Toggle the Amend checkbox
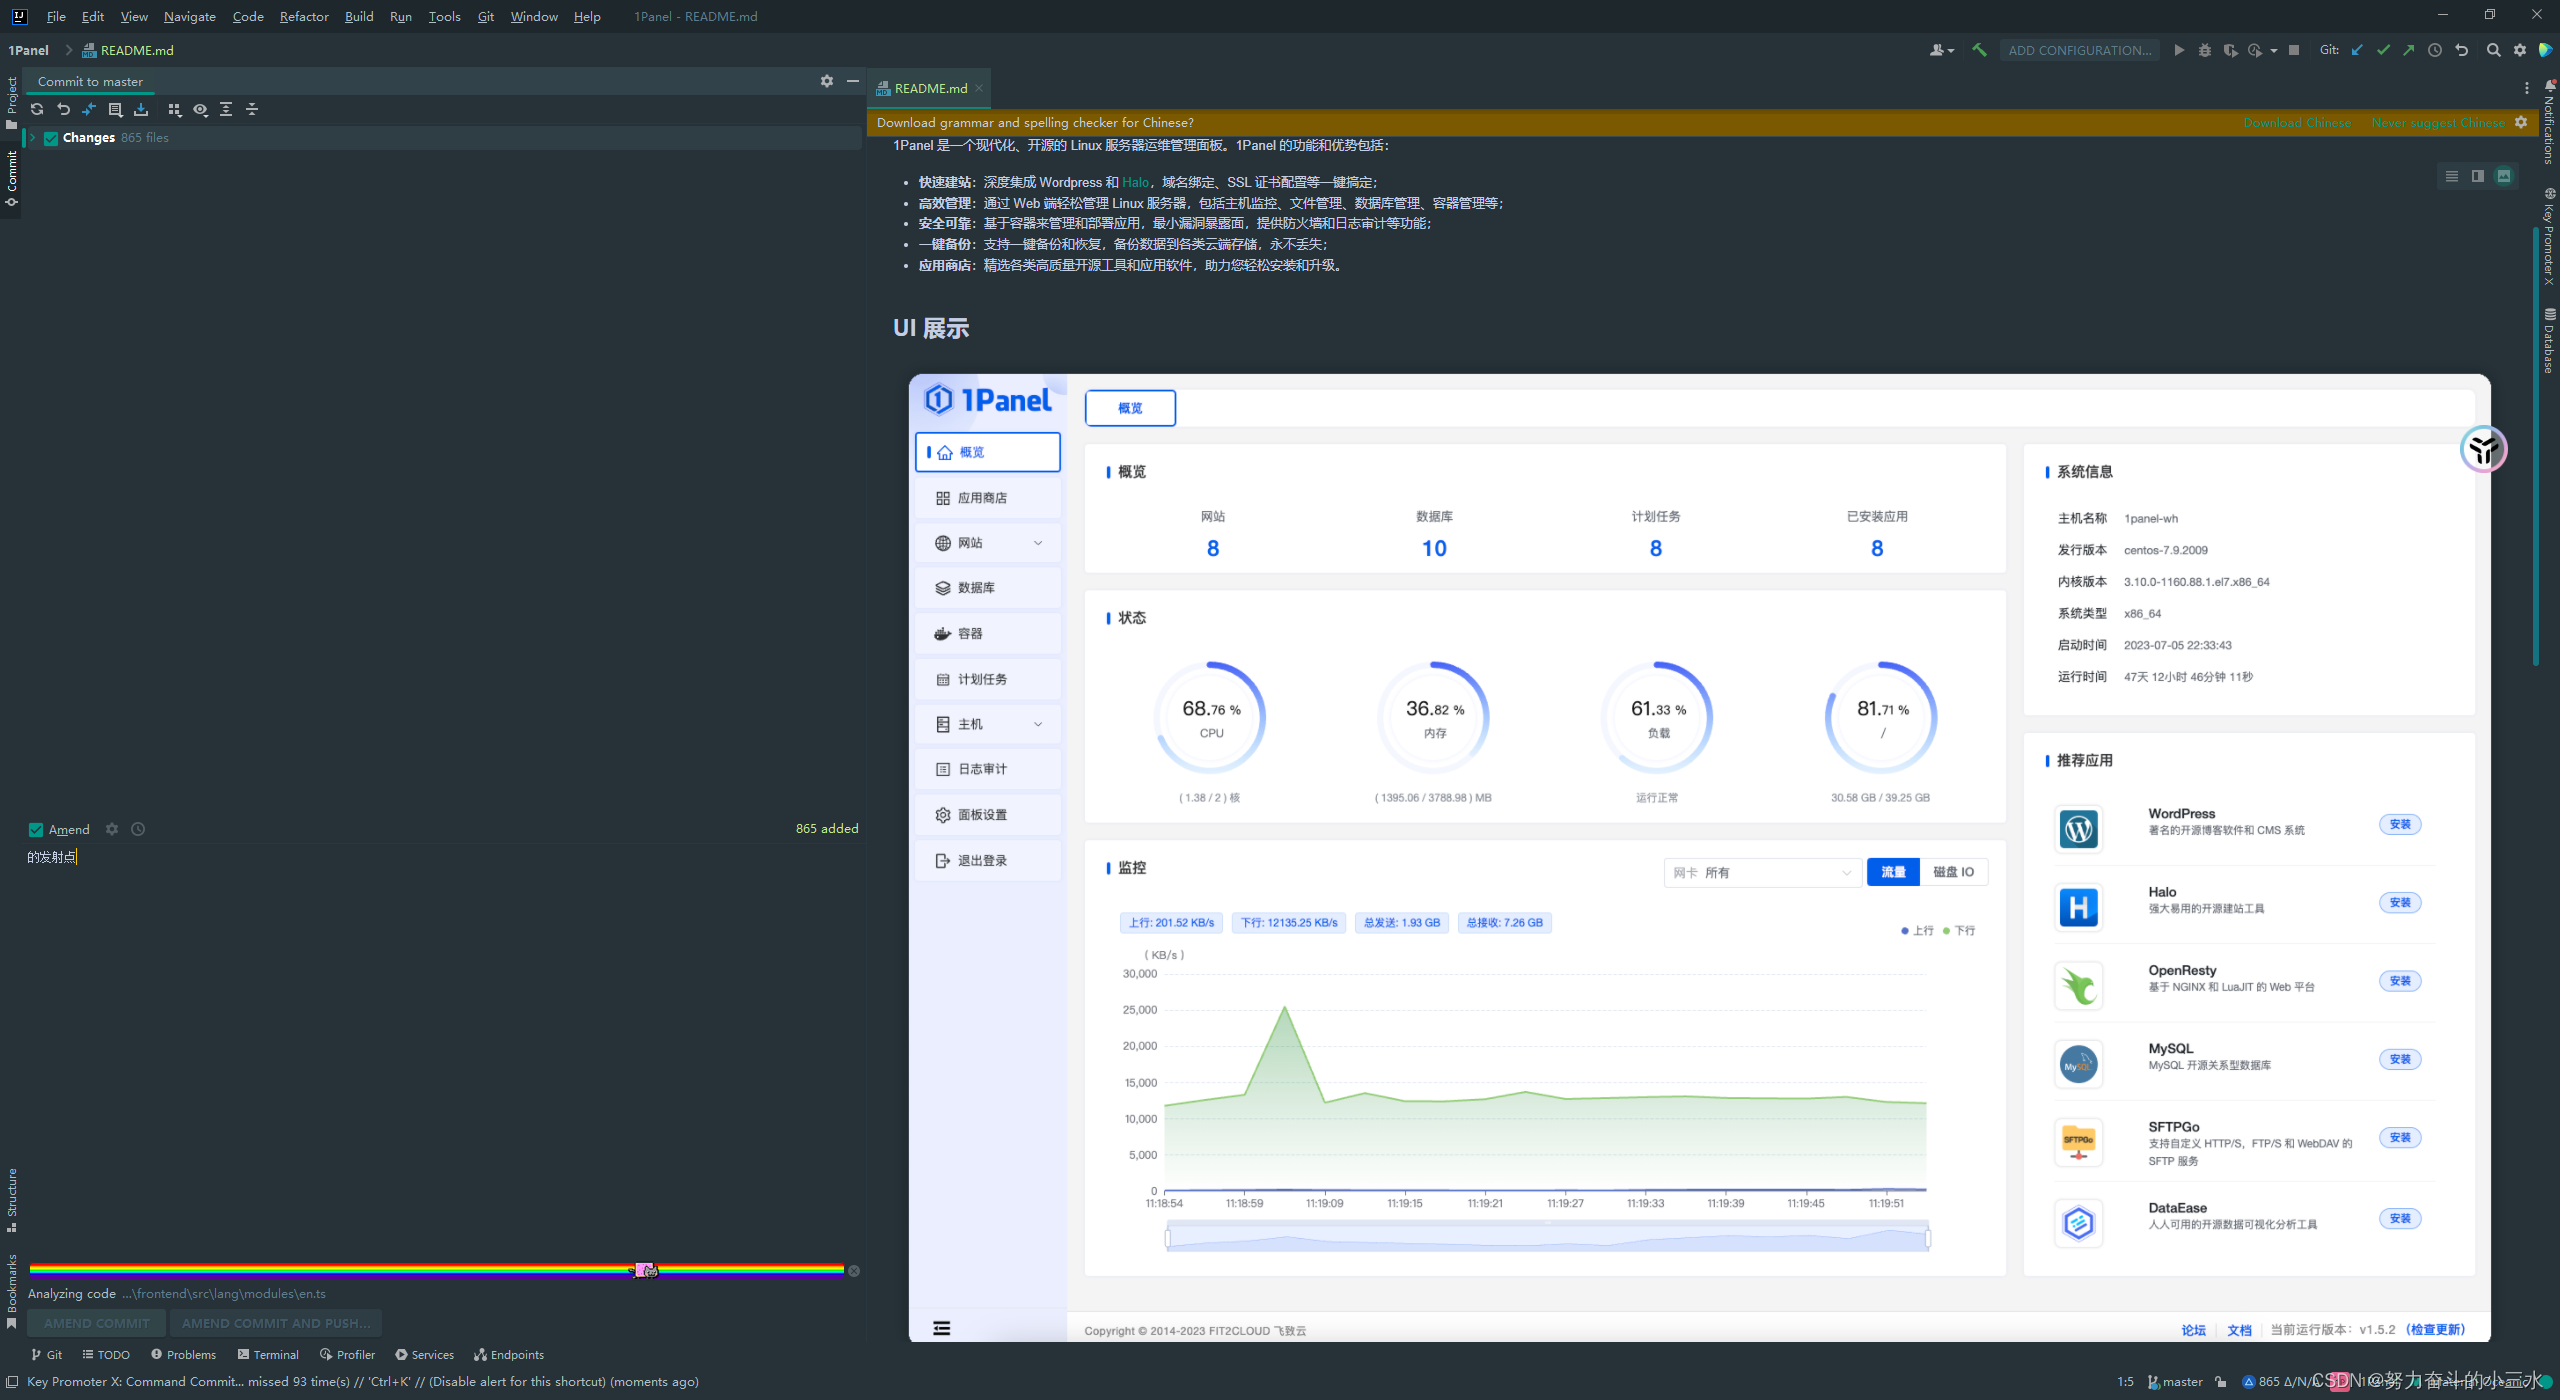 35,829
